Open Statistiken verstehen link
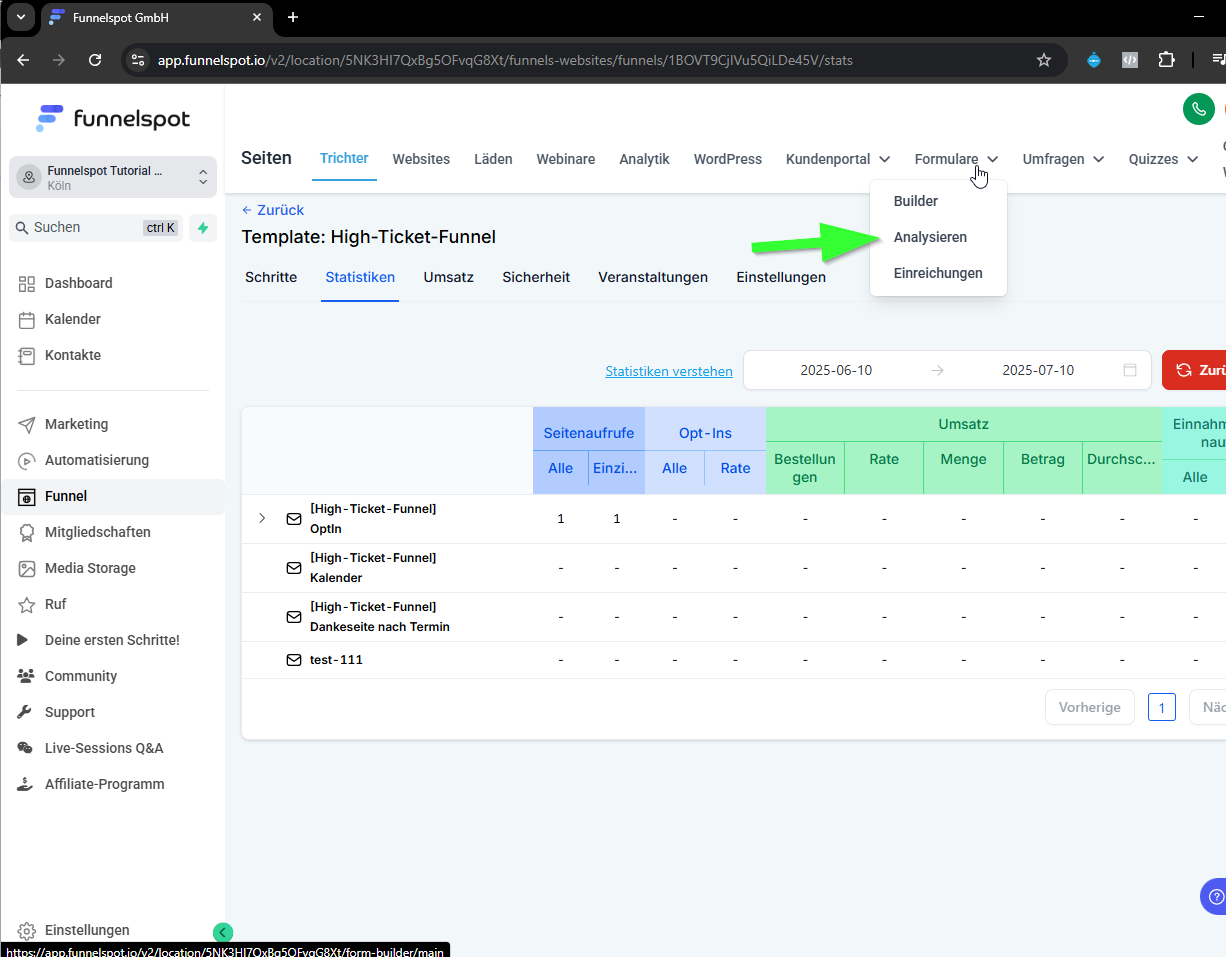1226x957 pixels. (x=669, y=371)
